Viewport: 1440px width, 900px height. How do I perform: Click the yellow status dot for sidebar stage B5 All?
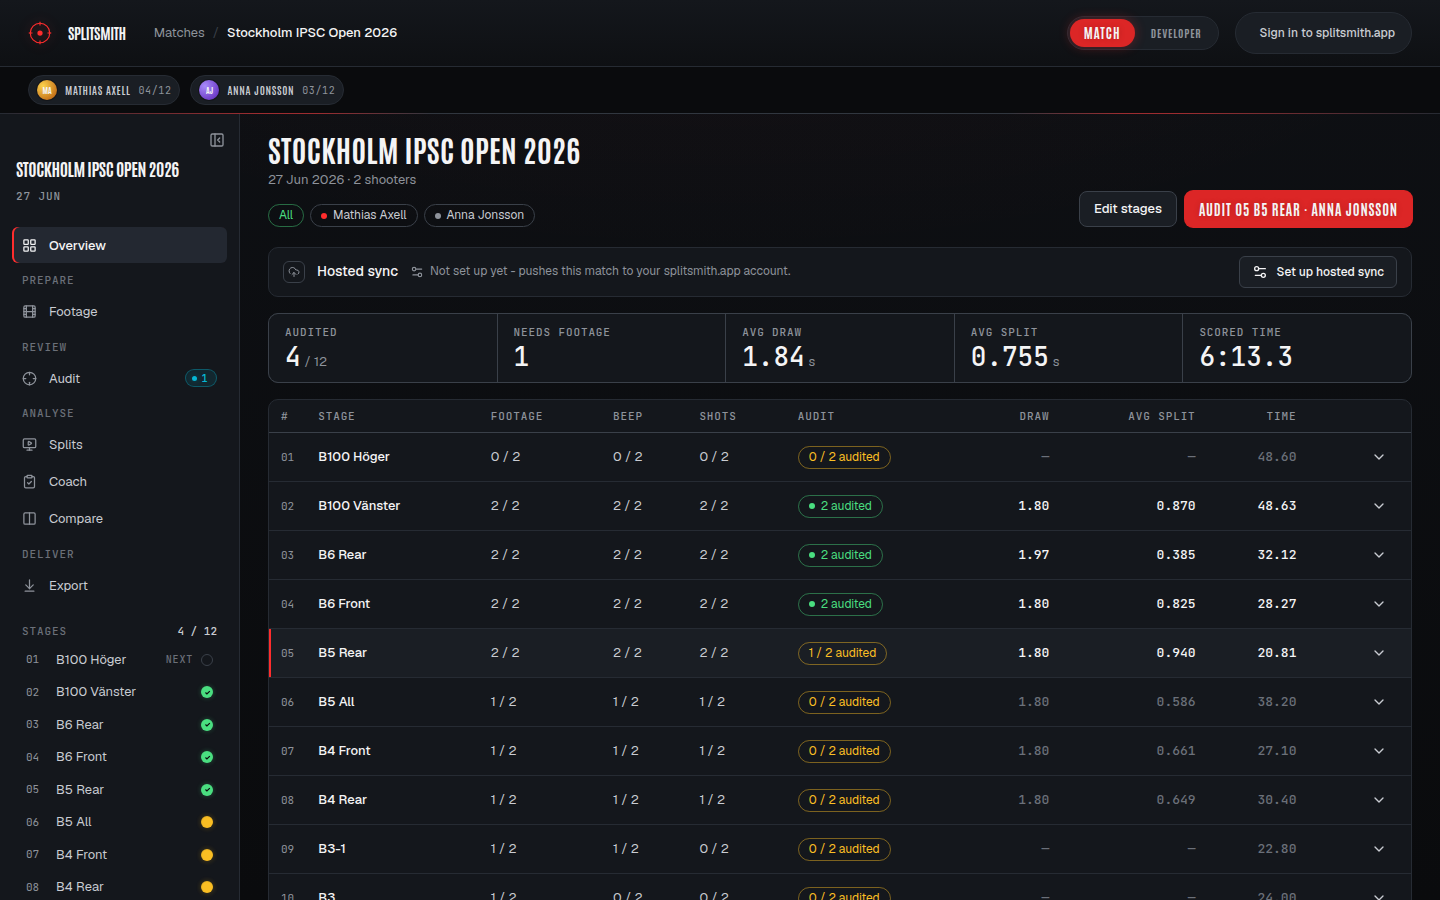tap(207, 822)
